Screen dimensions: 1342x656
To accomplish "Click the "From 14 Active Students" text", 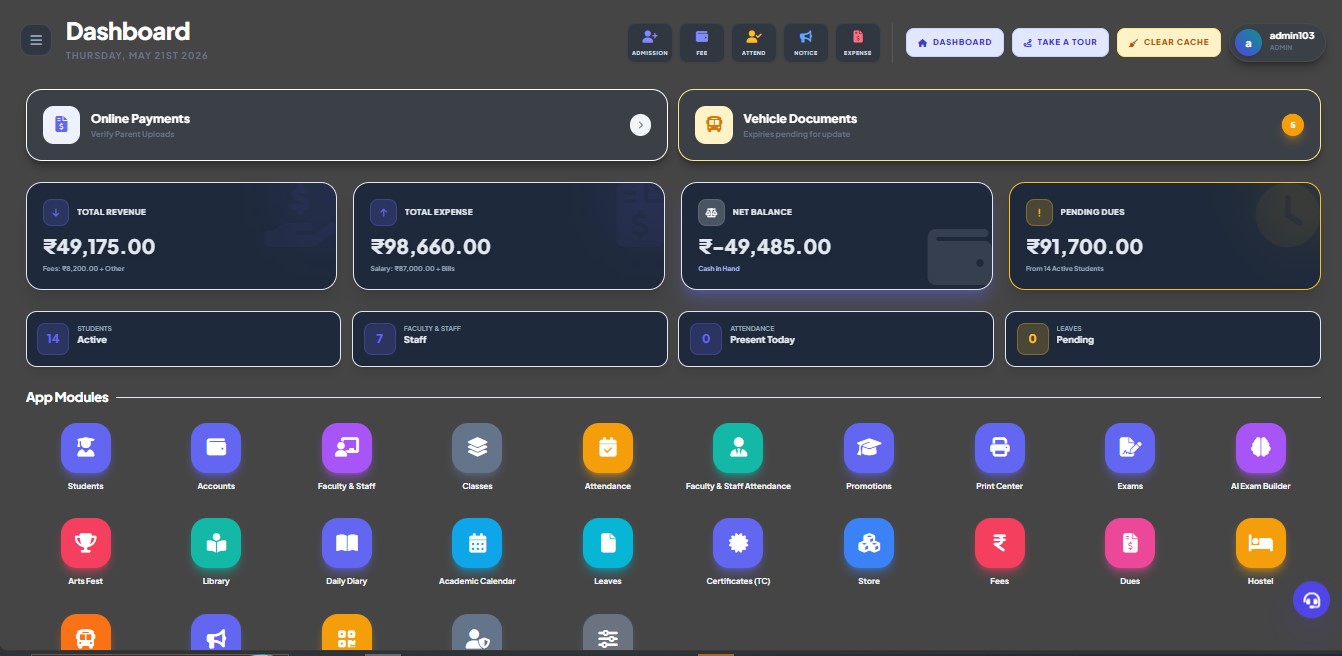I will click(1065, 269).
